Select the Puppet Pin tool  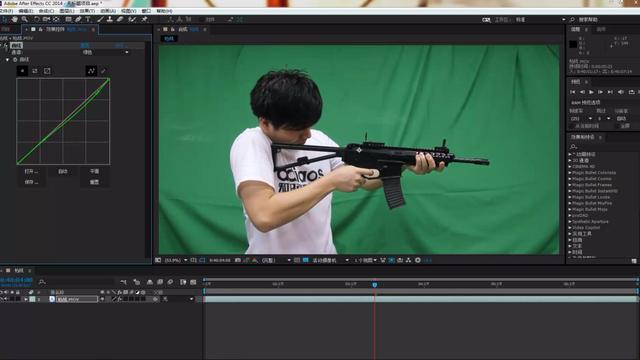144,19
